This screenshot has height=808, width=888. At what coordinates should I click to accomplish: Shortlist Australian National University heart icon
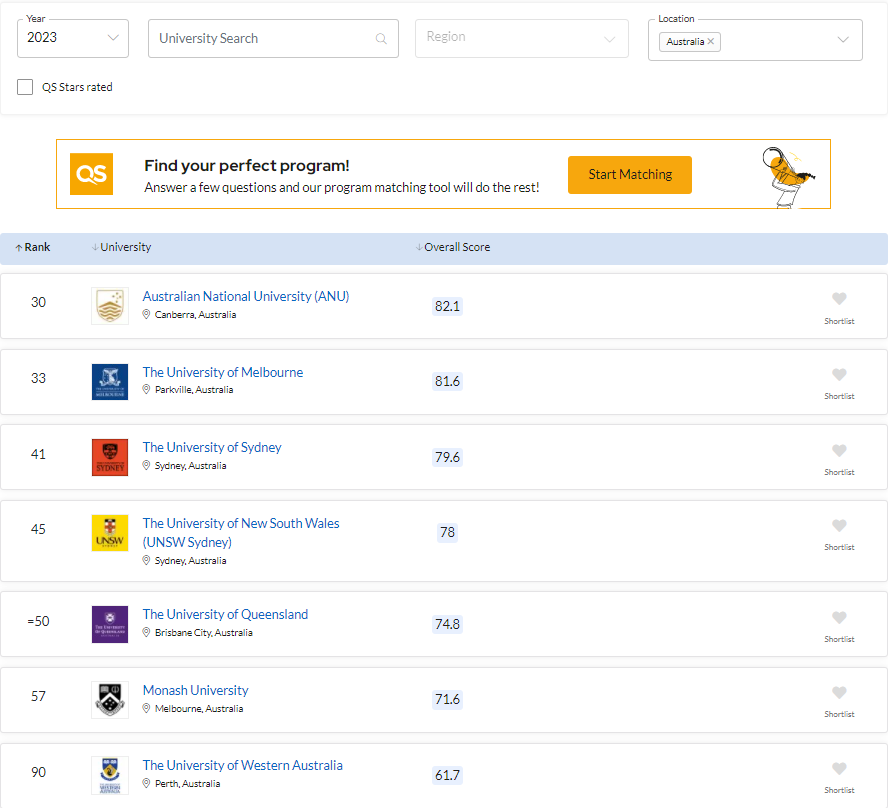pyautogui.click(x=839, y=299)
